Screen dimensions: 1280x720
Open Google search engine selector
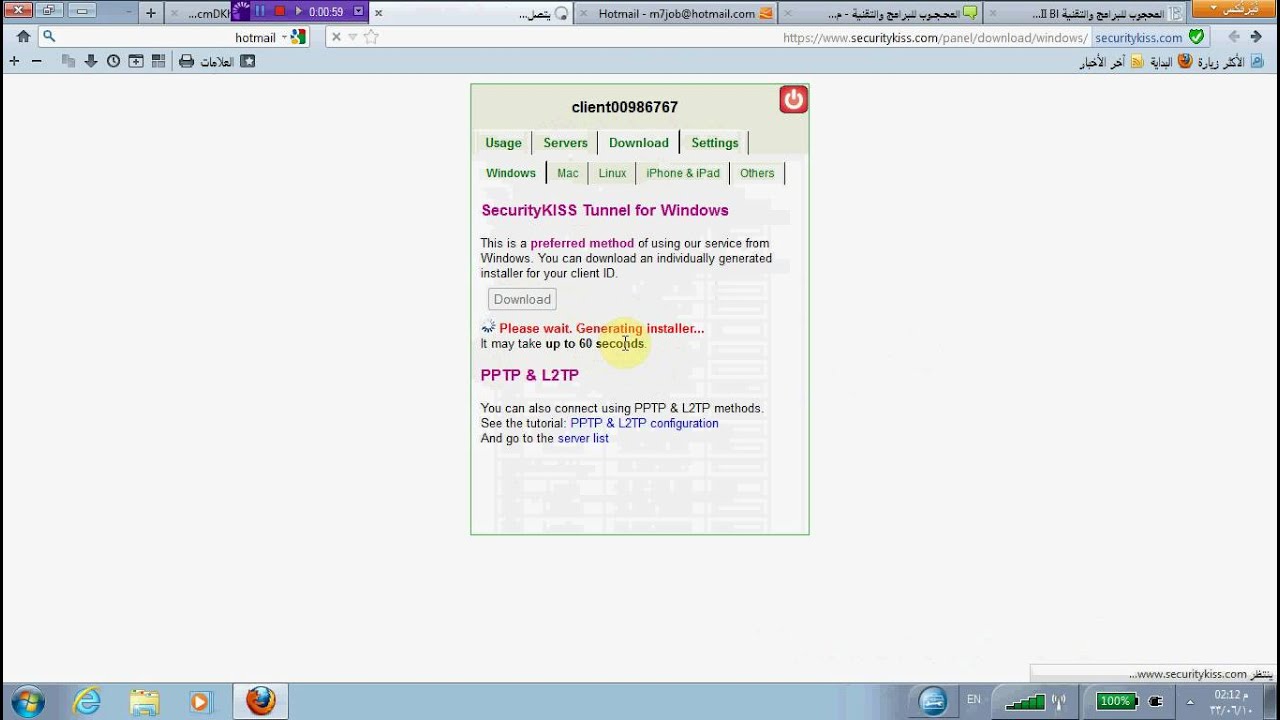(294, 37)
